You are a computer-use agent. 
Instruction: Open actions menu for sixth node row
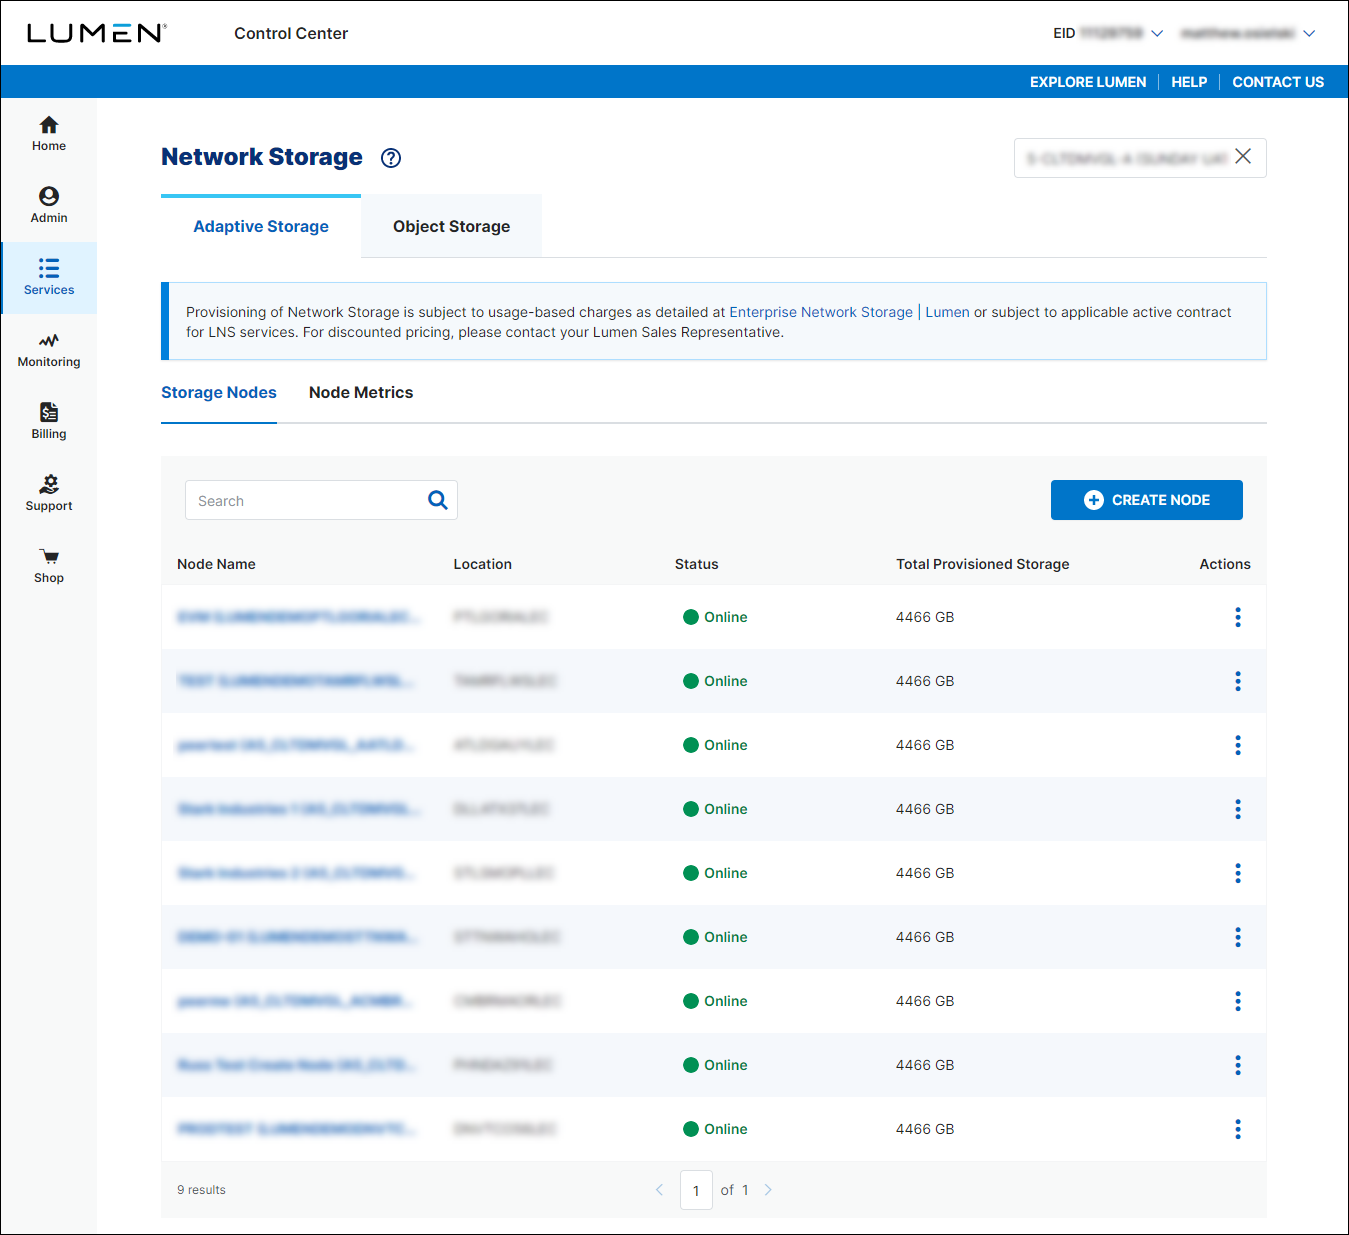1238,937
